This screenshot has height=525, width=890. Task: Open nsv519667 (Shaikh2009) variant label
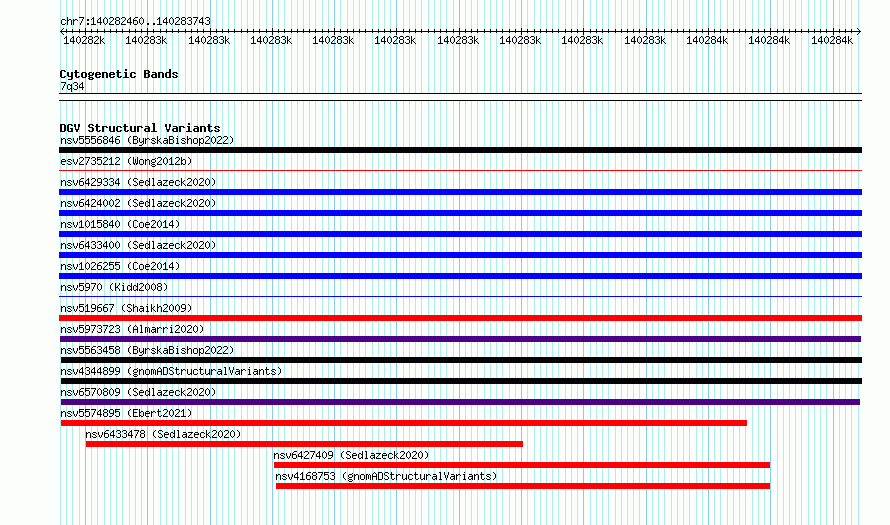point(126,308)
